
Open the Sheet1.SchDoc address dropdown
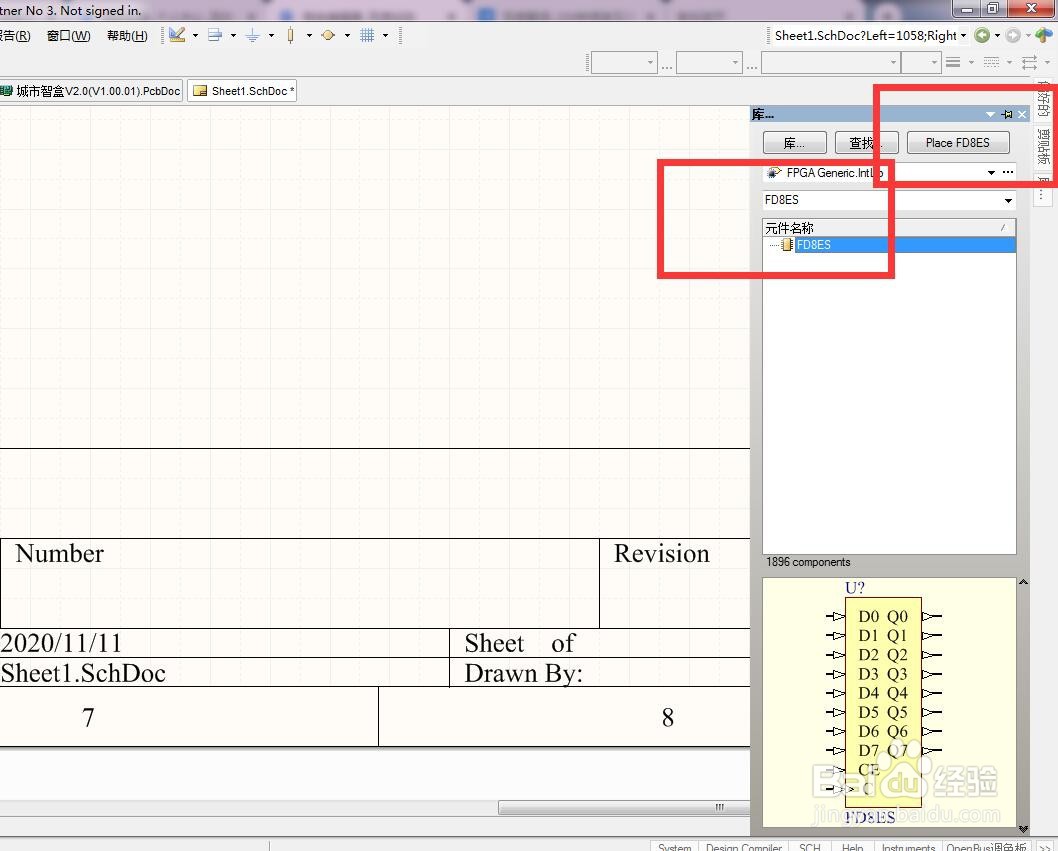pyautogui.click(x=963, y=35)
